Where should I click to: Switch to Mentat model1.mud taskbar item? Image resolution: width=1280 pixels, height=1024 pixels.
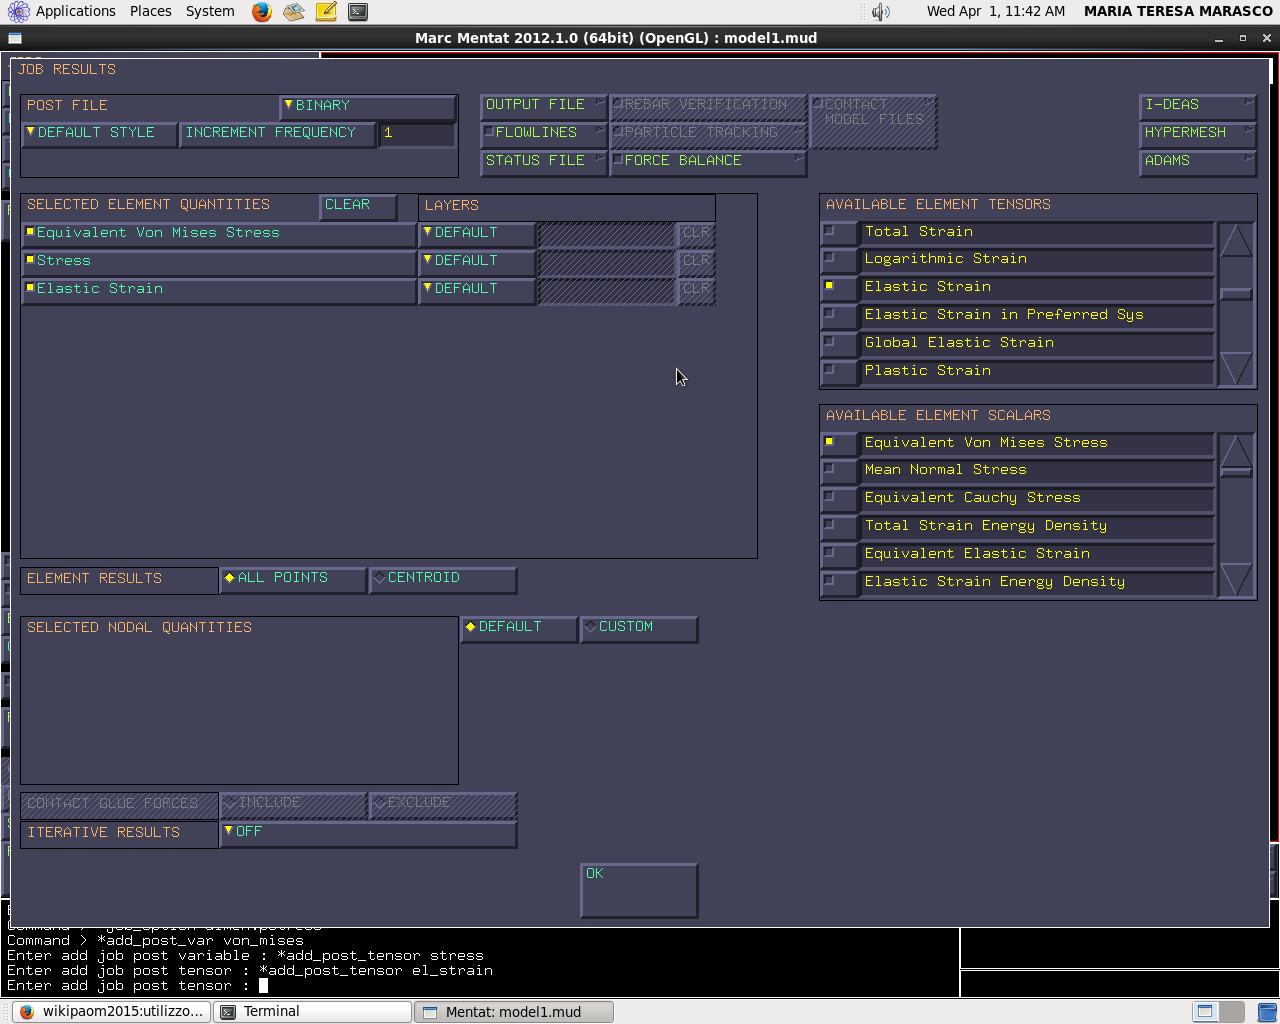pyautogui.click(x=514, y=1012)
